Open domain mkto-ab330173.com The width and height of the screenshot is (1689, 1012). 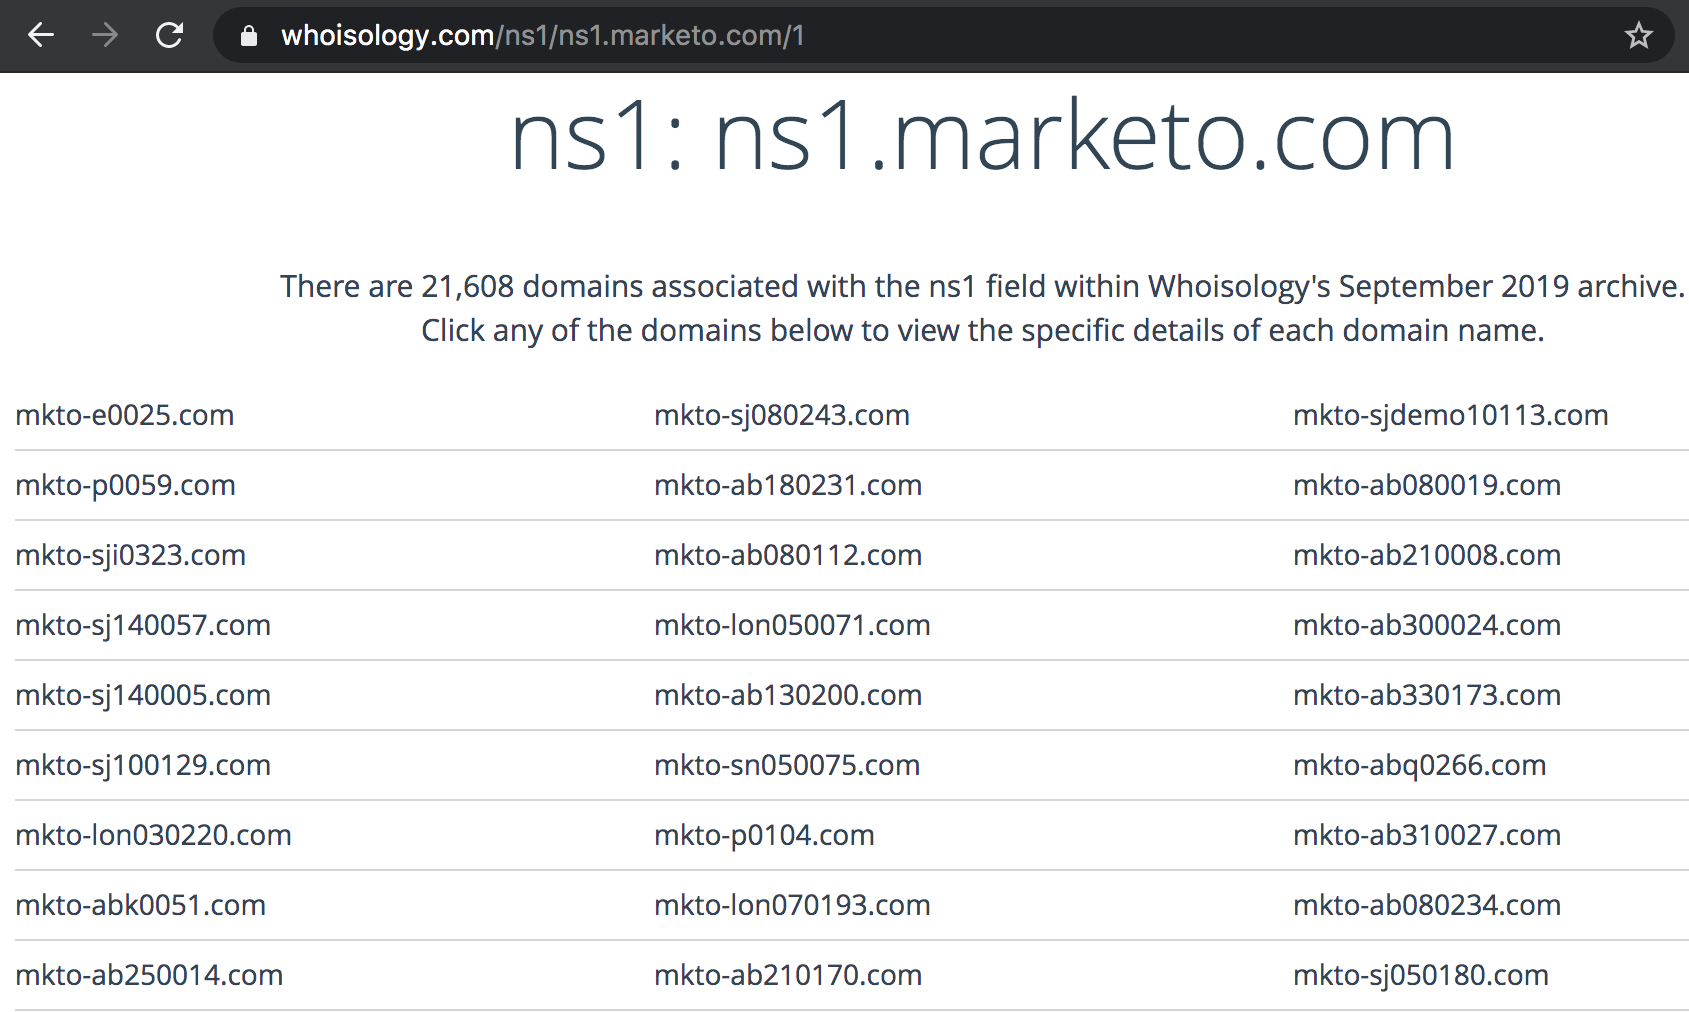click(x=1427, y=695)
